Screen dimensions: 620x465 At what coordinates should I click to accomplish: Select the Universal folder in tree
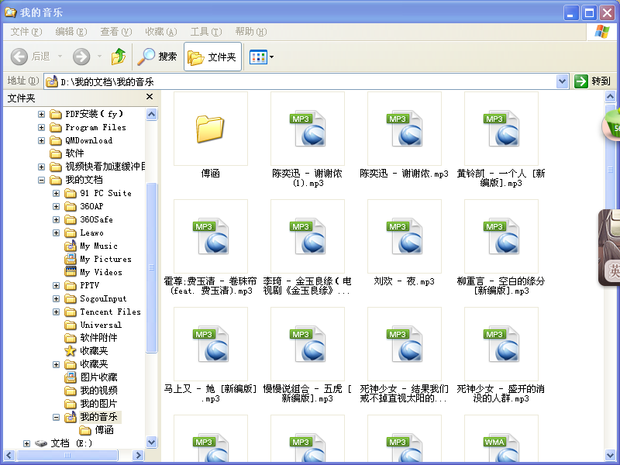click(x=93, y=325)
